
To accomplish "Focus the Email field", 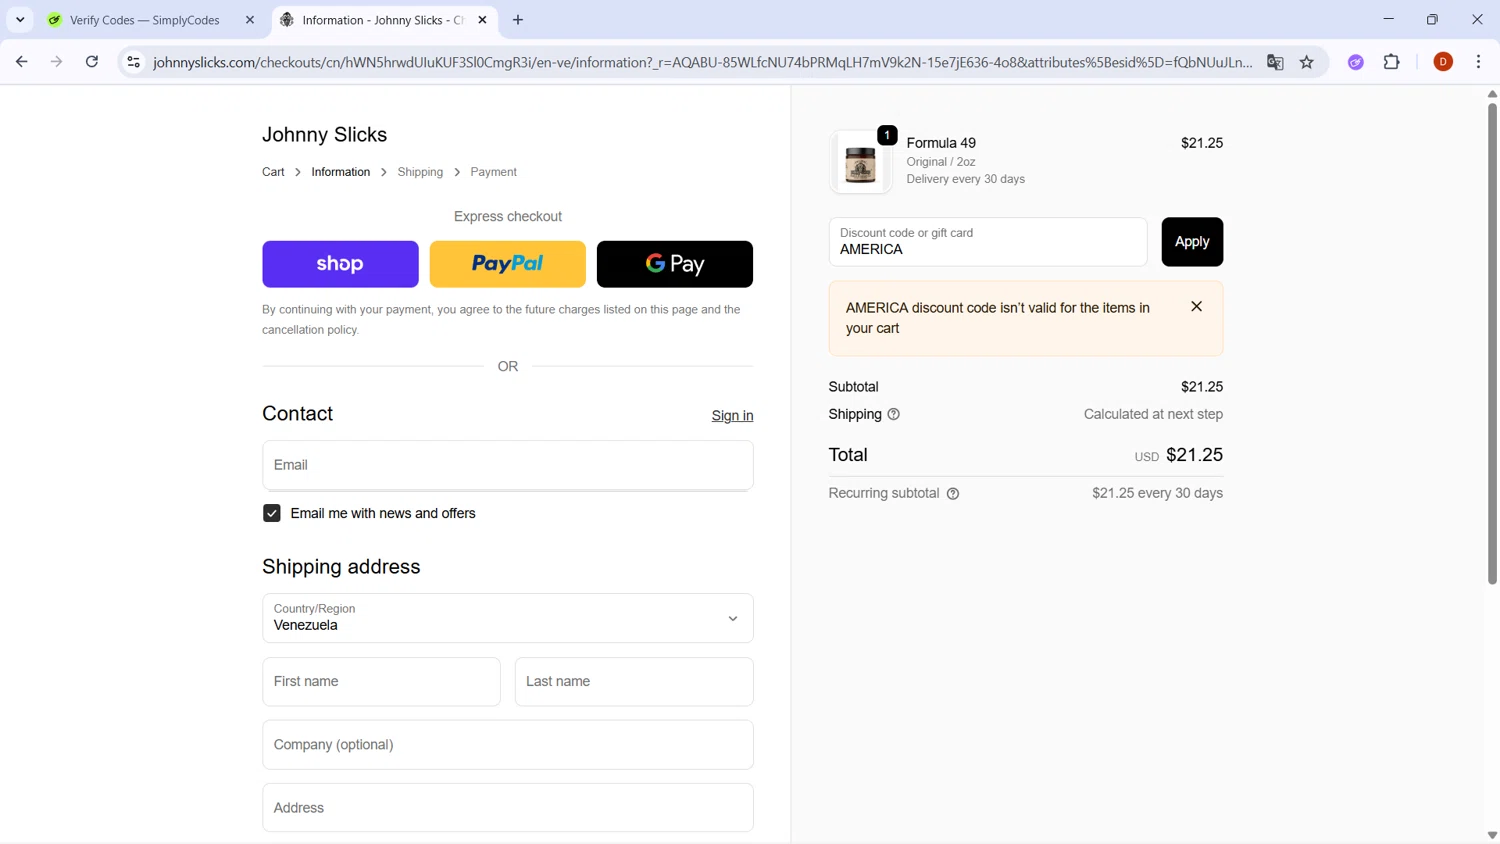I will coord(508,465).
